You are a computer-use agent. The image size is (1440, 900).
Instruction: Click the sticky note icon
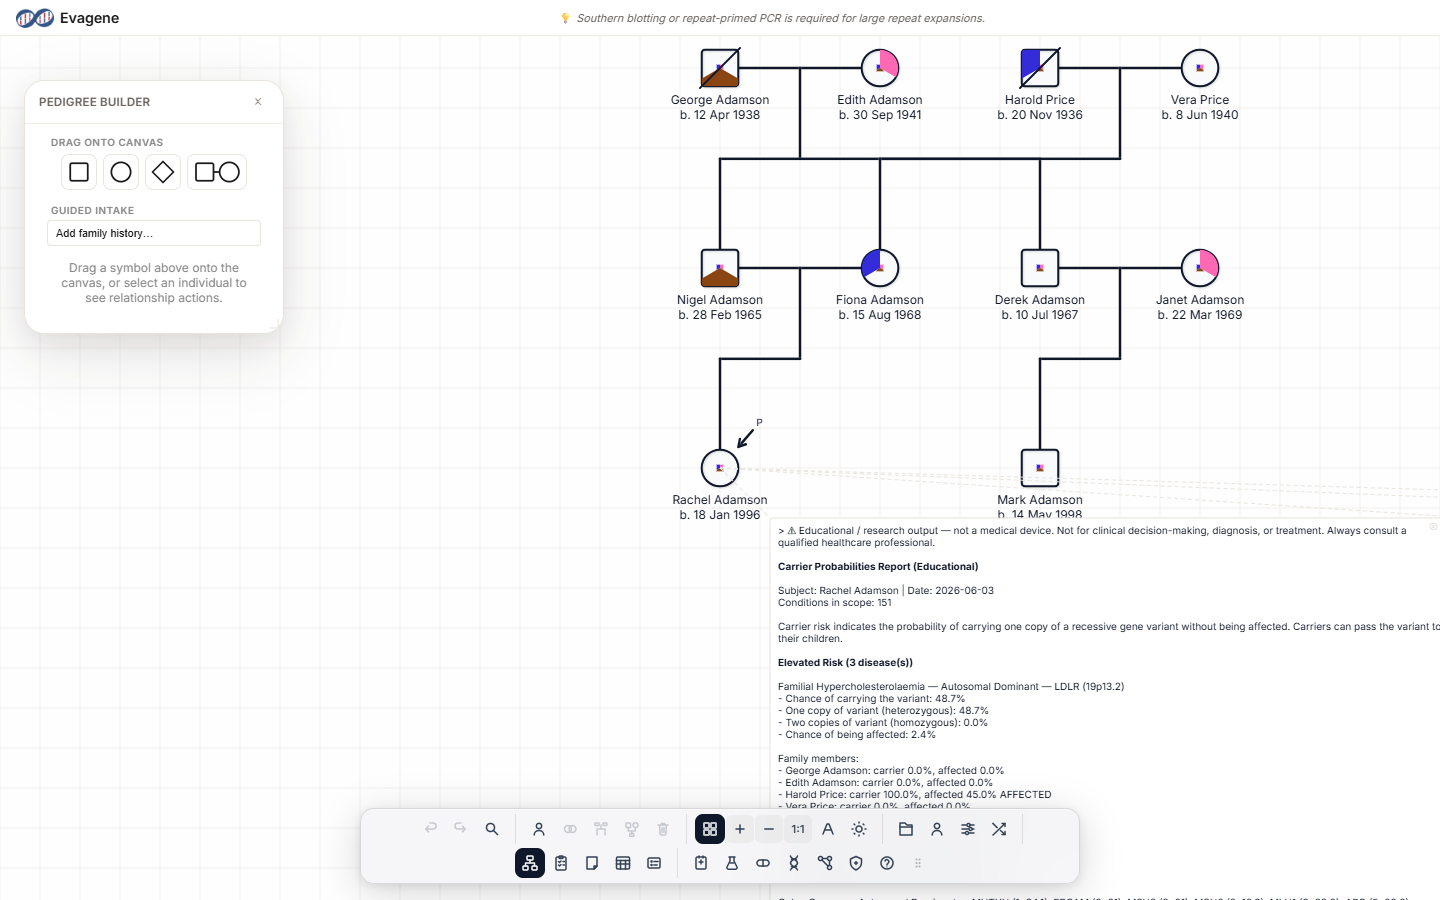[592, 863]
